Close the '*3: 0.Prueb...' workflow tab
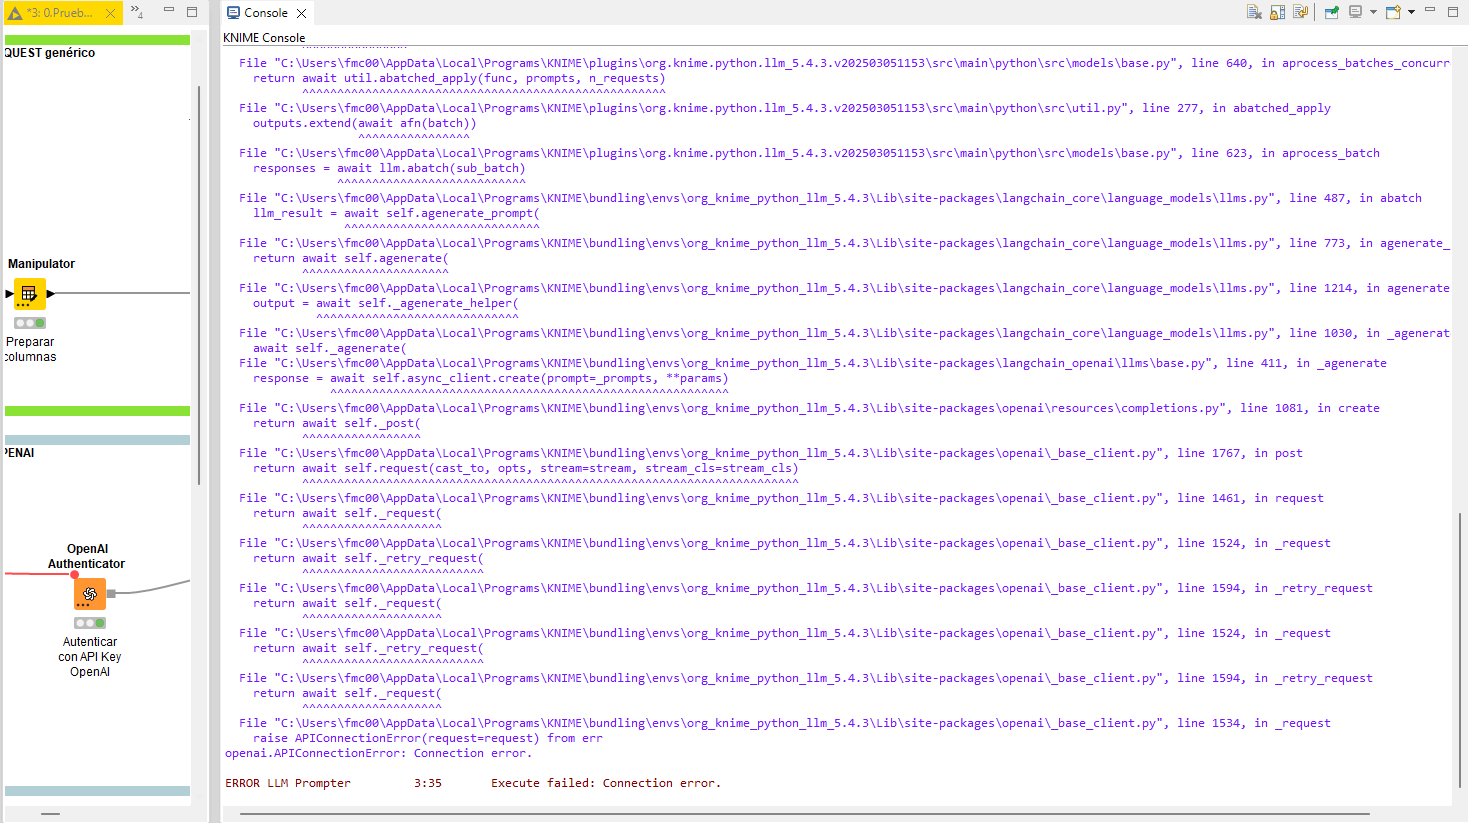The width and height of the screenshot is (1469, 823). pos(111,13)
